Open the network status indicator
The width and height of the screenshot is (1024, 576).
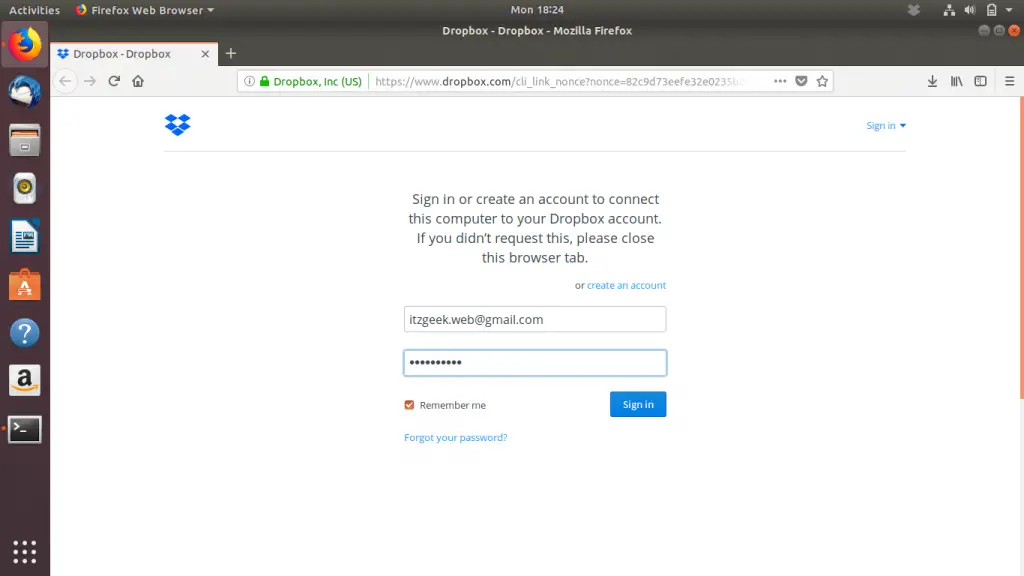coord(949,10)
